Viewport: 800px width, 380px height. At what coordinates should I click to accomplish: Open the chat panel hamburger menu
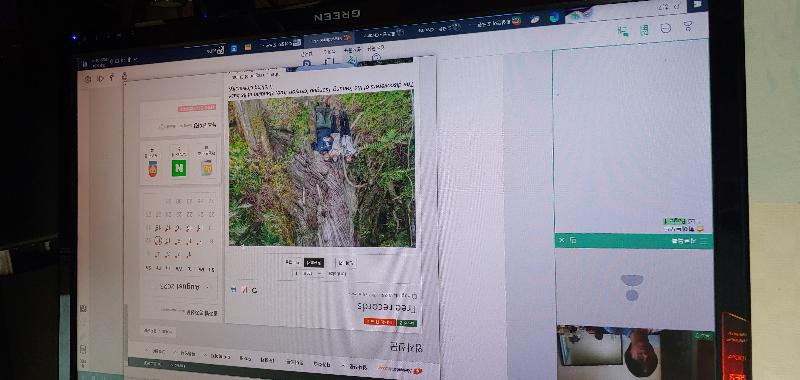704,242
